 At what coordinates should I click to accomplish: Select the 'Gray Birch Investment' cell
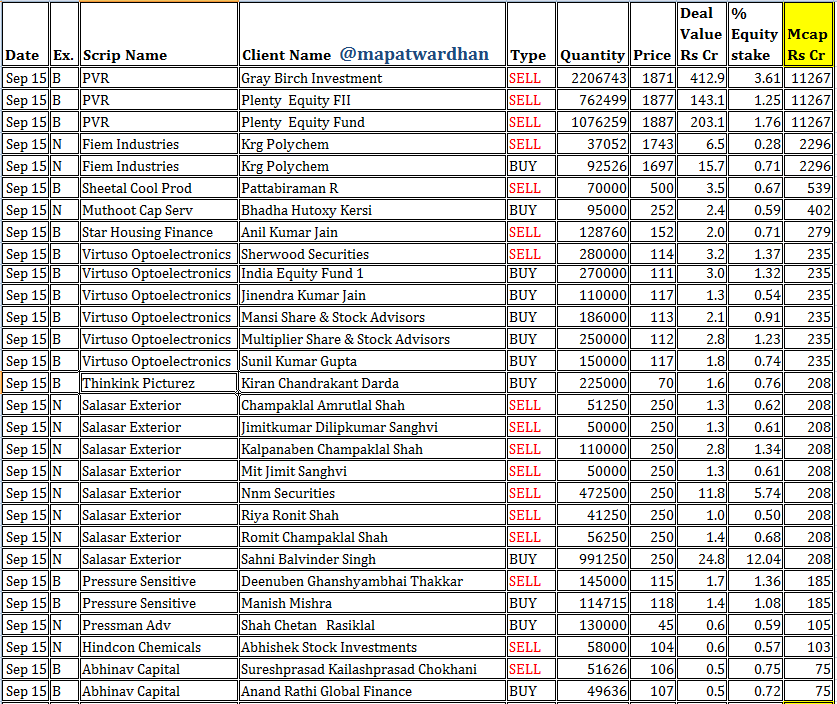373,78
